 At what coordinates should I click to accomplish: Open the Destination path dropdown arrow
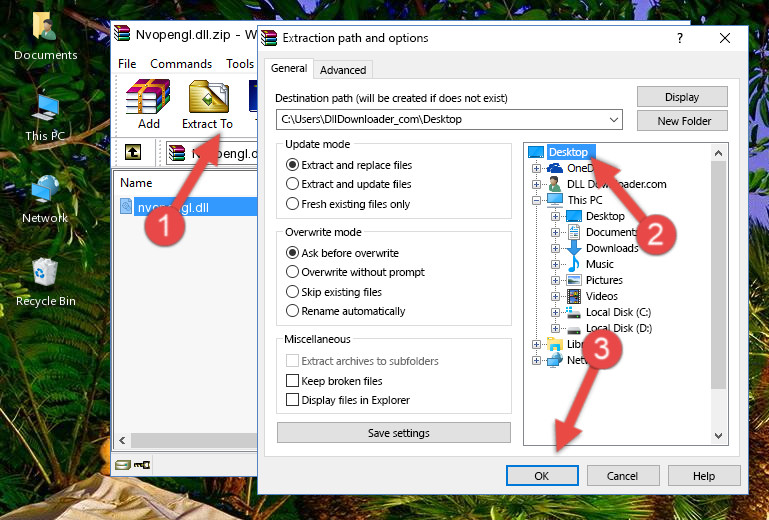[x=614, y=120]
